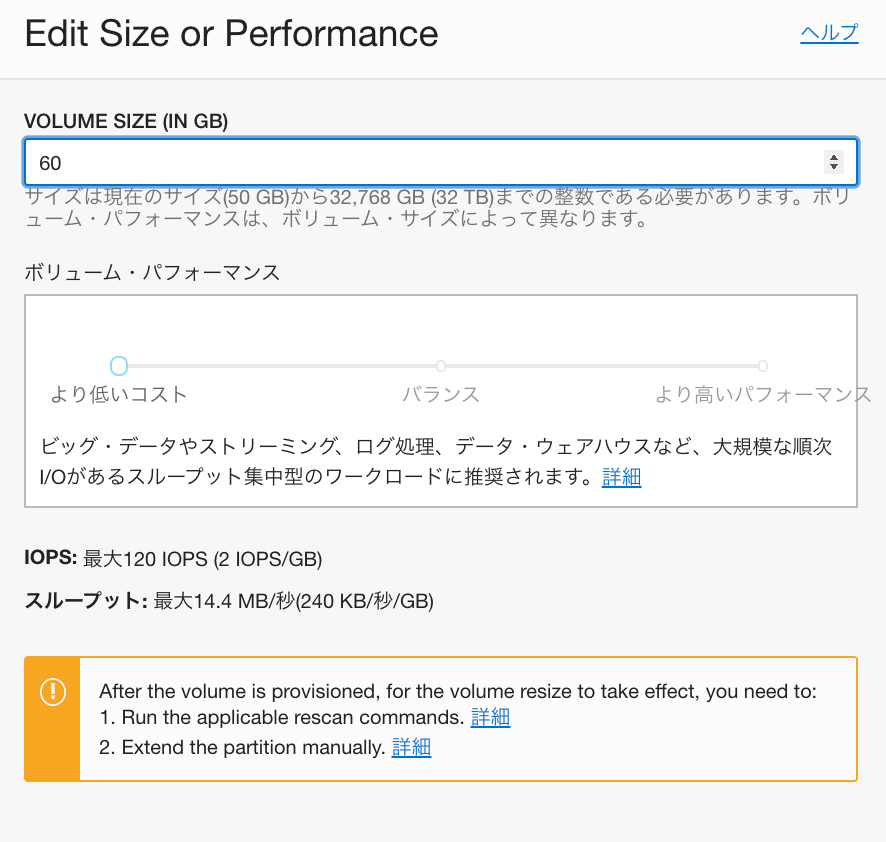Screen dimensions: 886x842
Task: Click the IOPS value text
Action: point(202,559)
